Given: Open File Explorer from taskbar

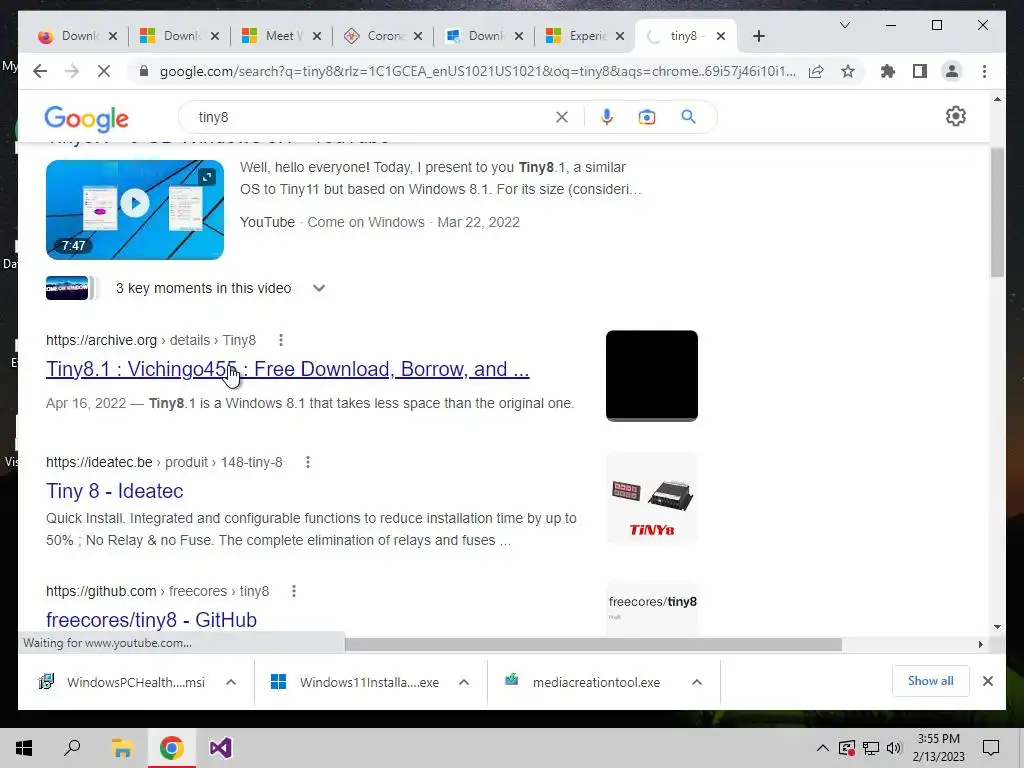Looking at the screenshot, I should (121, 748).
